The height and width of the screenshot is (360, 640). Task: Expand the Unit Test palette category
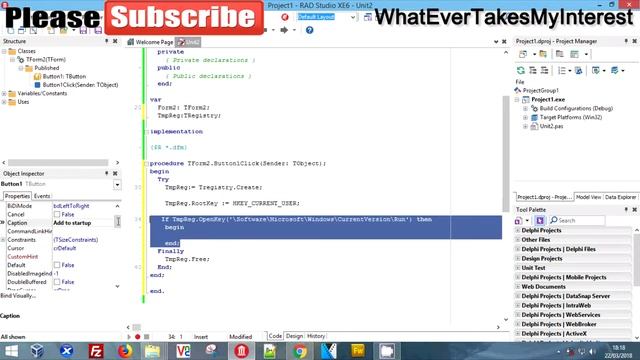coord(518,268)
